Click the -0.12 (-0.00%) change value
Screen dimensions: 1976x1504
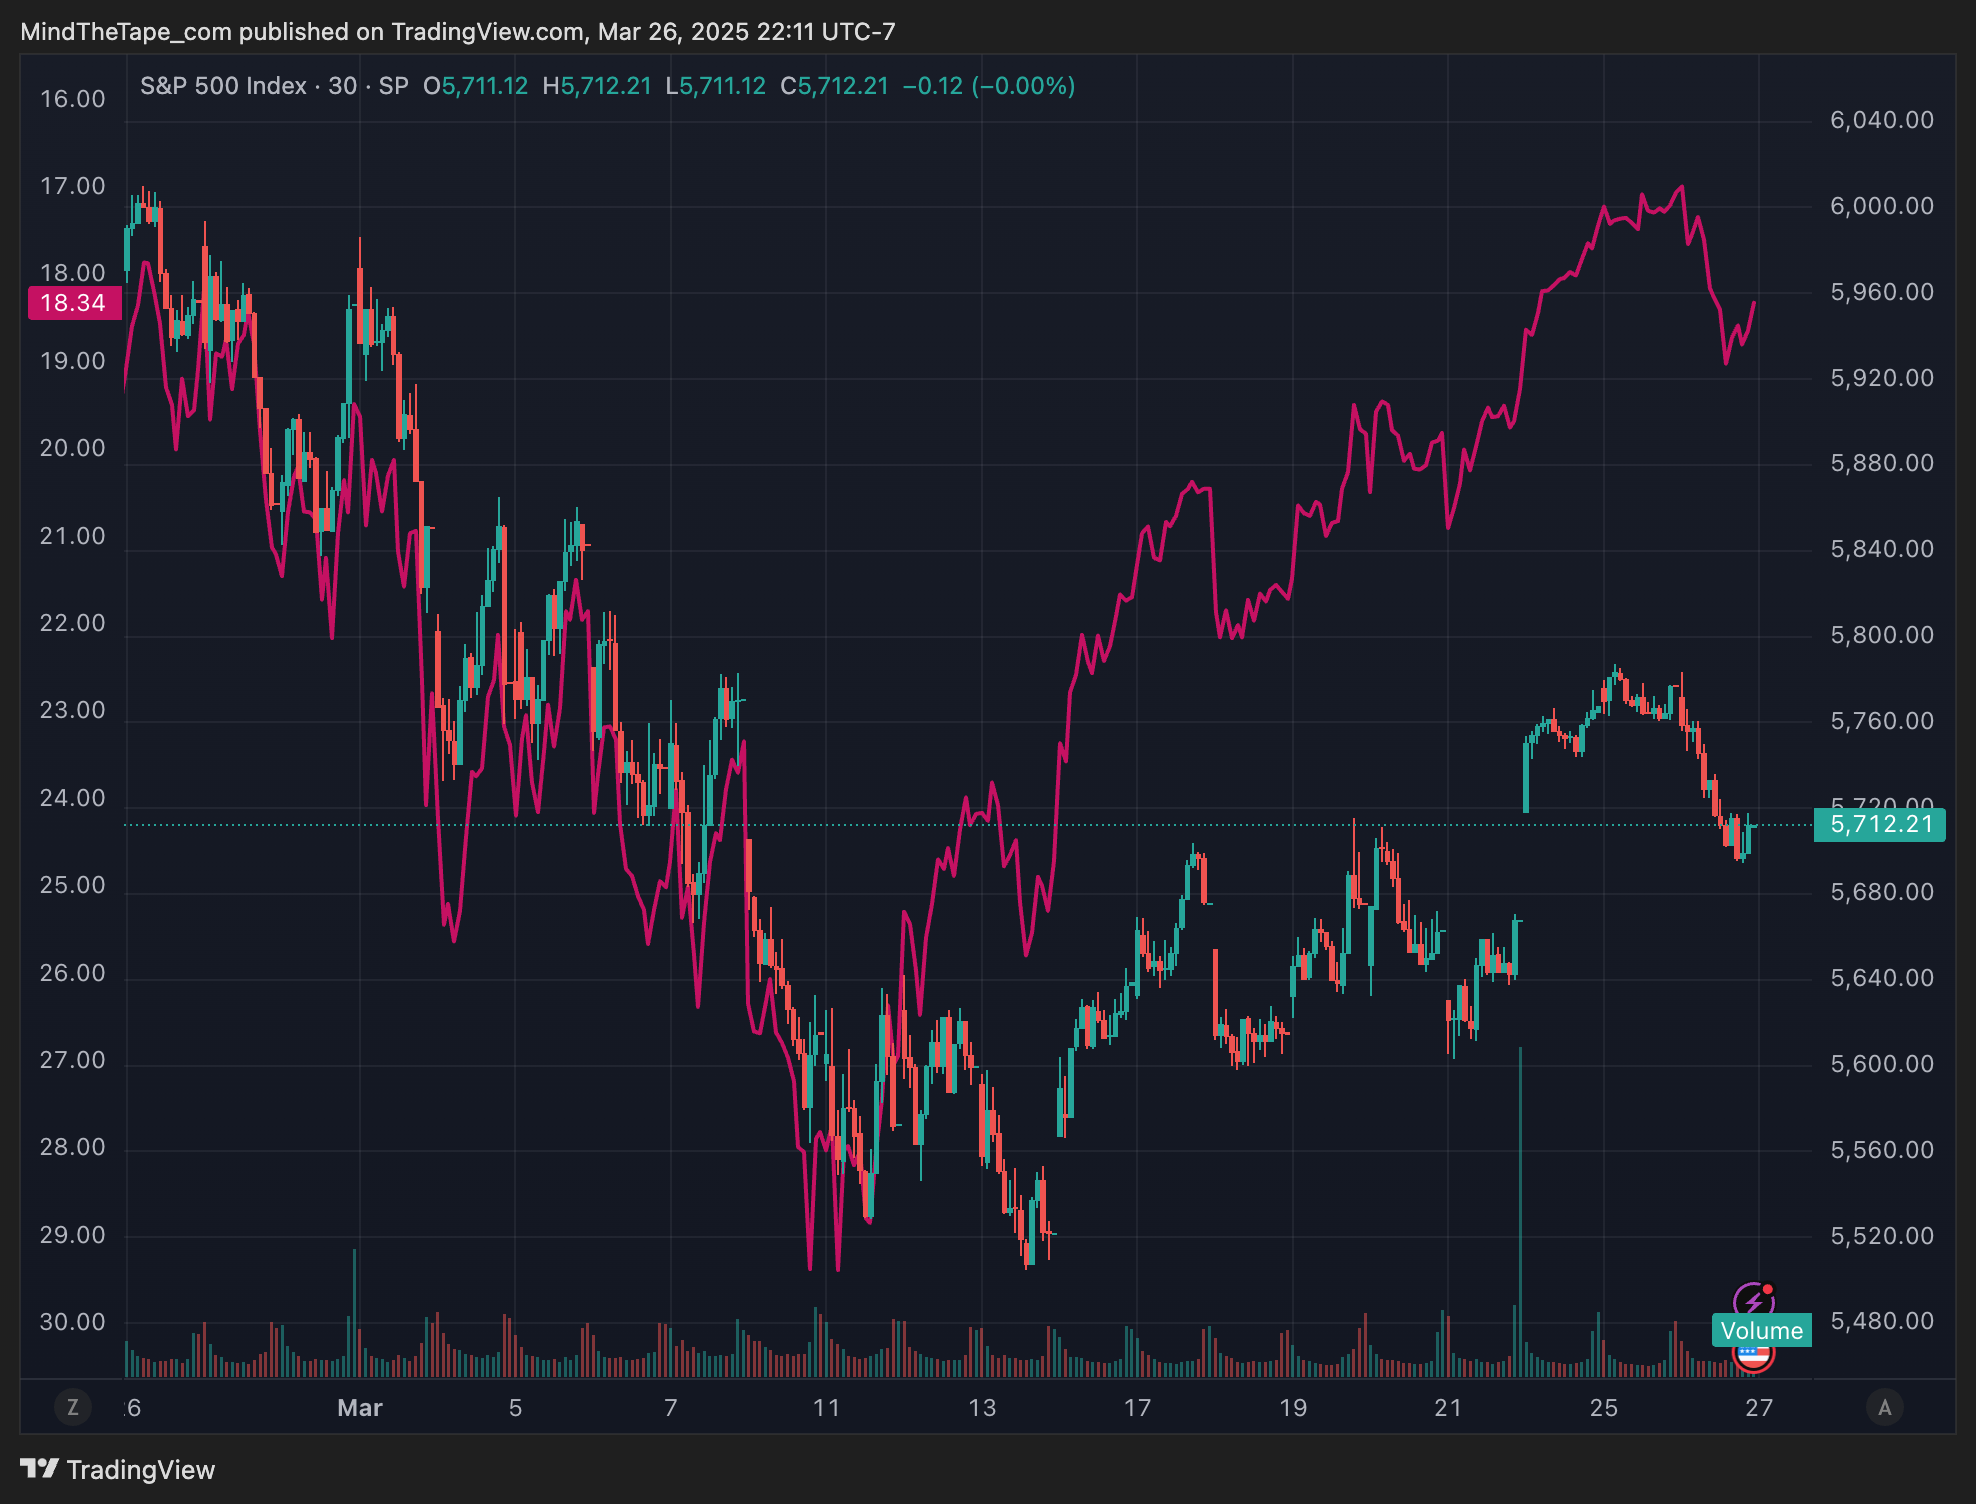point(988,86)
